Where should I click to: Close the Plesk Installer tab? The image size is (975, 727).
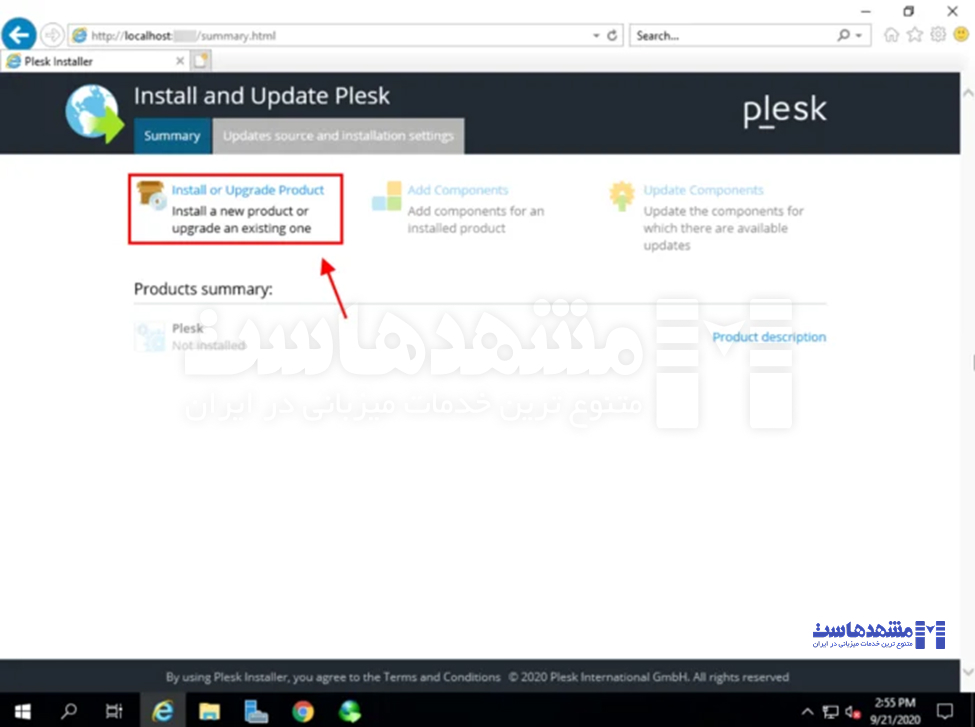tap(180, 61)
